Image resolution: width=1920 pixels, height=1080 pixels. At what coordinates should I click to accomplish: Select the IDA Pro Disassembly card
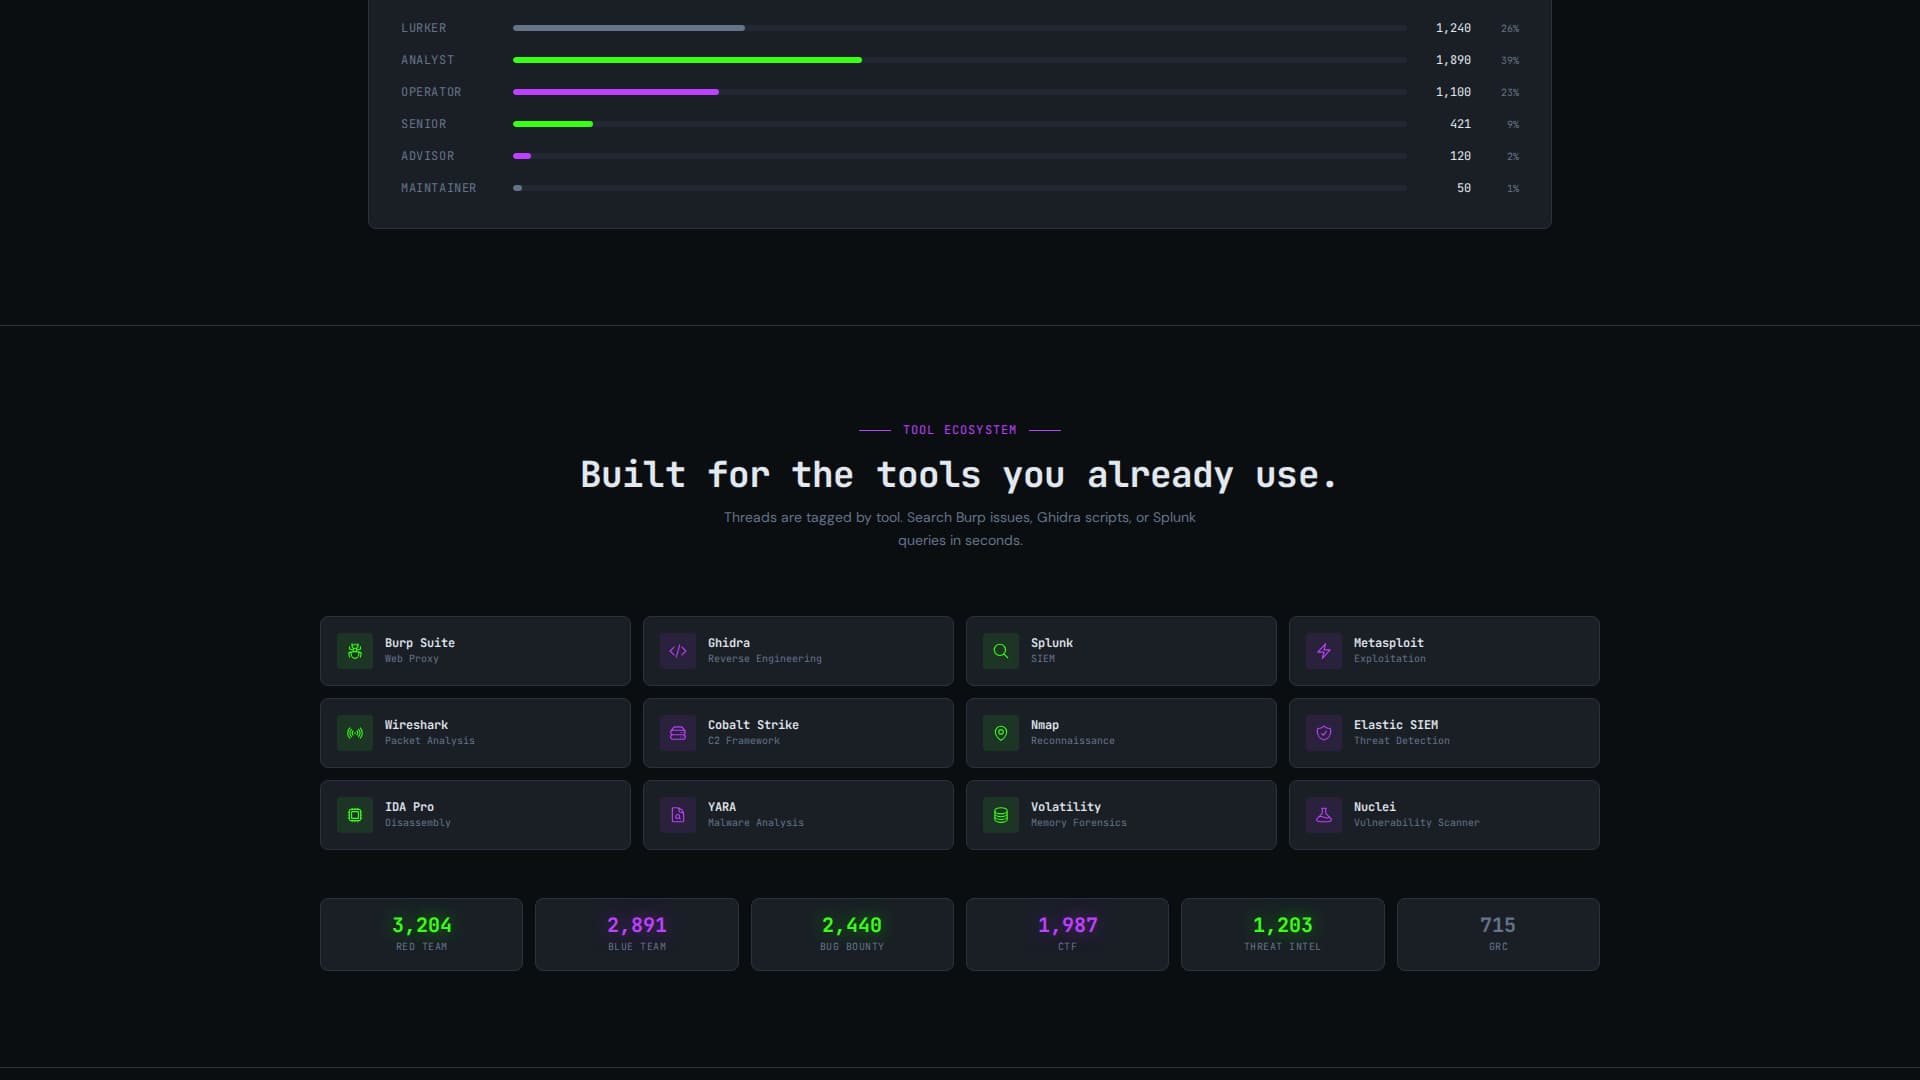[x=475, y=815]
